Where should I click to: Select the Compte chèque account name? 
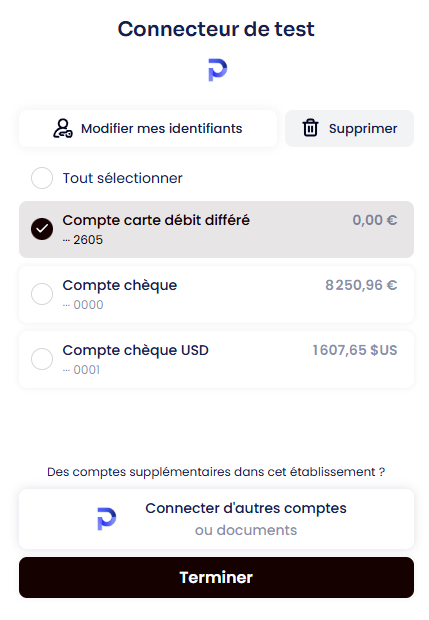click(x=120, y=285)
